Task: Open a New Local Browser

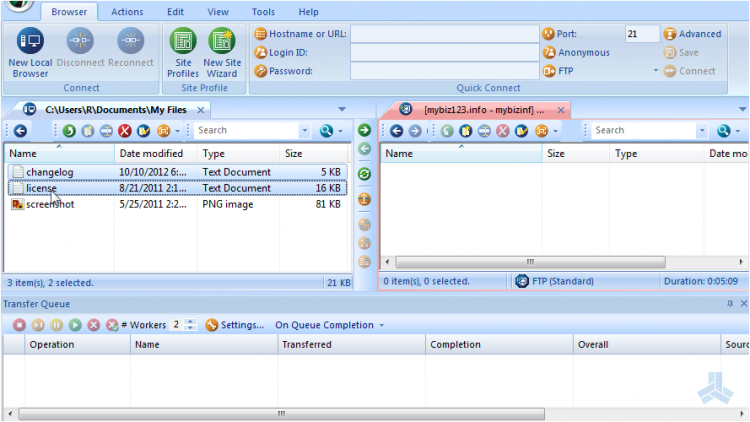Action: pos(30,52)
